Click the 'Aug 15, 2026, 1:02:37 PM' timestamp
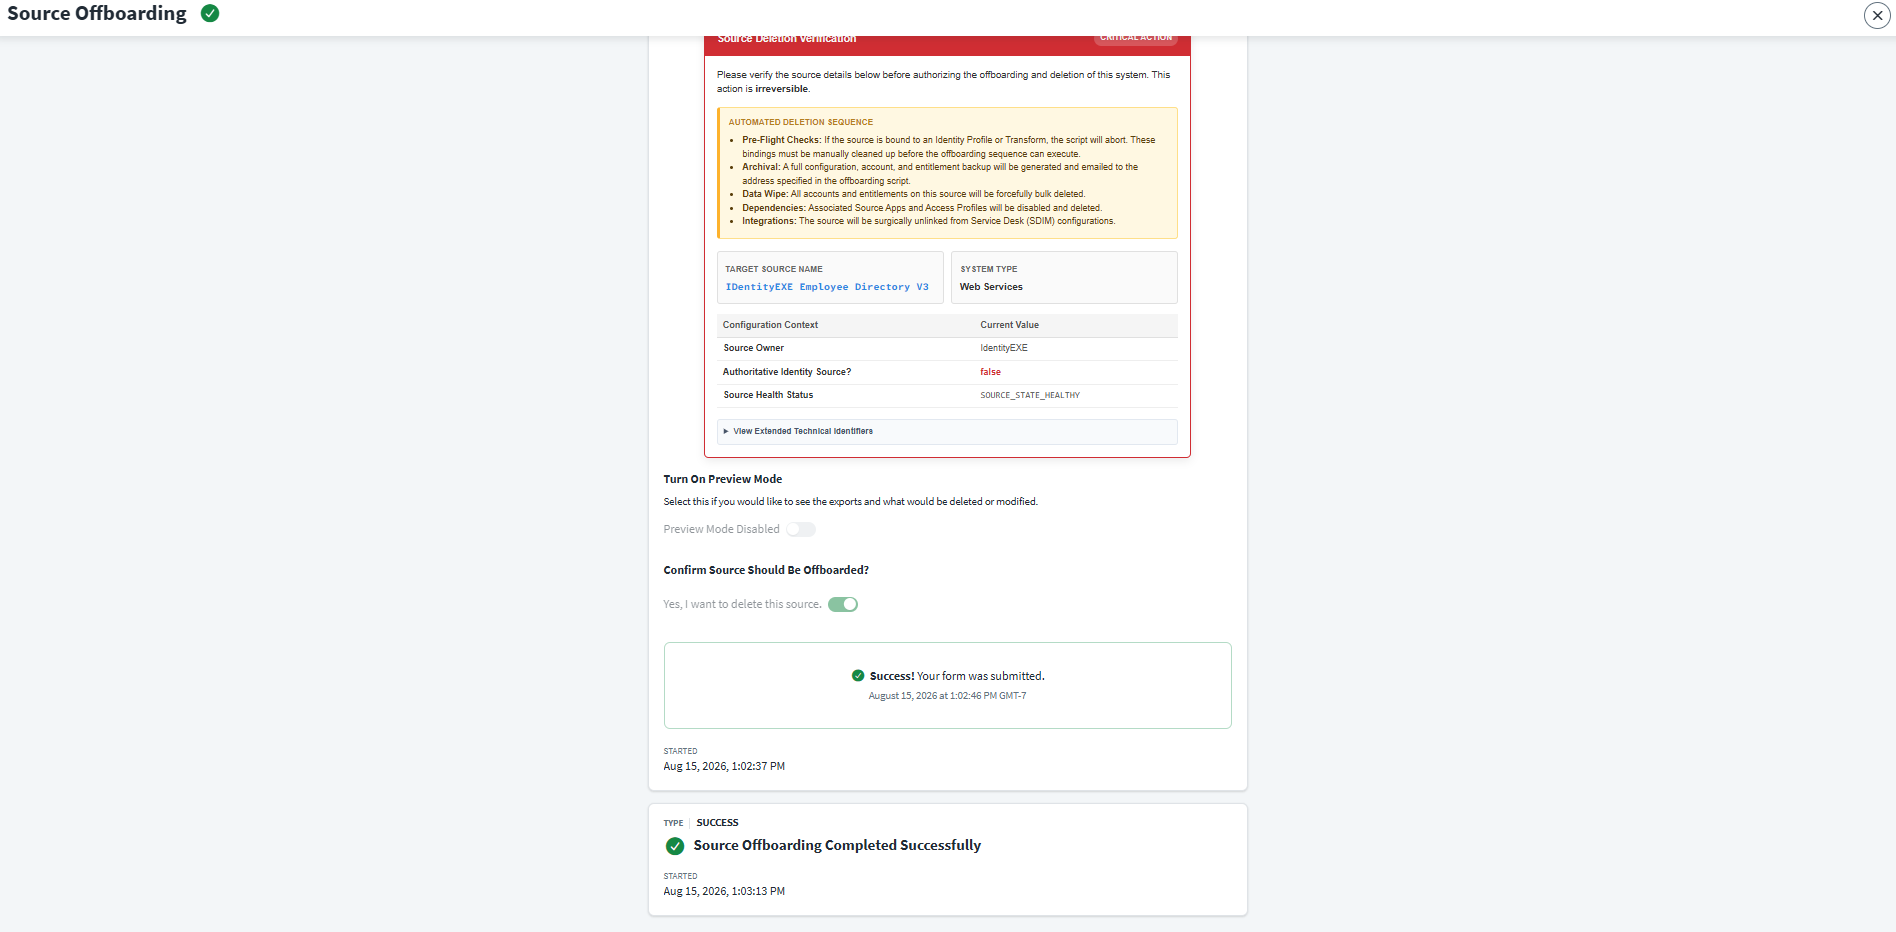1896x932 pixels. (724, 766)
